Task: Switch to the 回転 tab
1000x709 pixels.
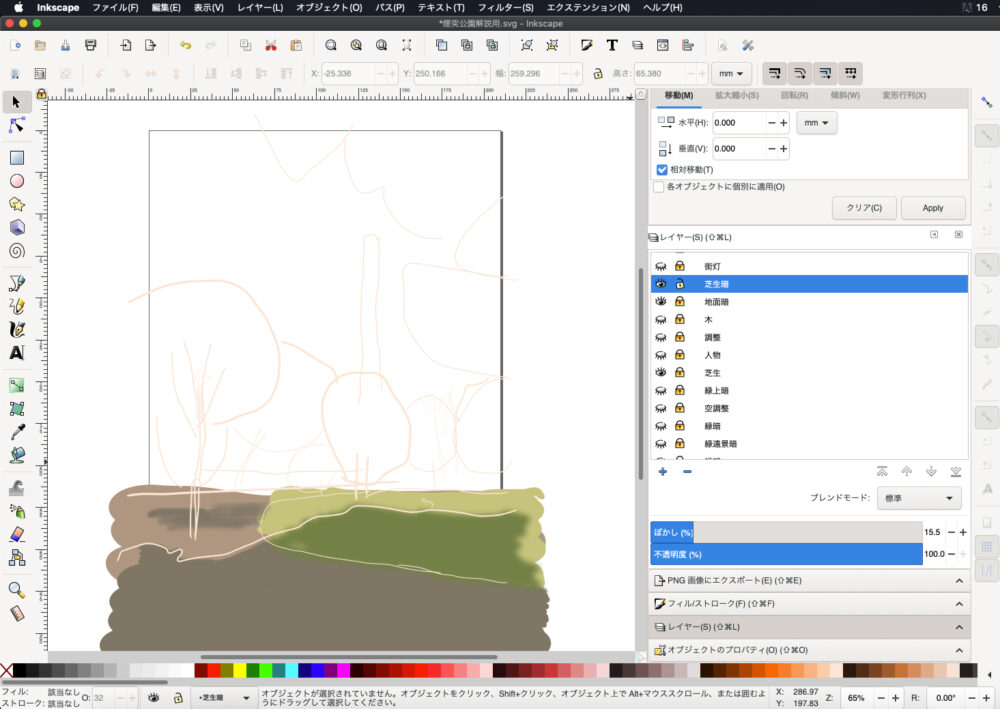Action: [x=794, y=95]
